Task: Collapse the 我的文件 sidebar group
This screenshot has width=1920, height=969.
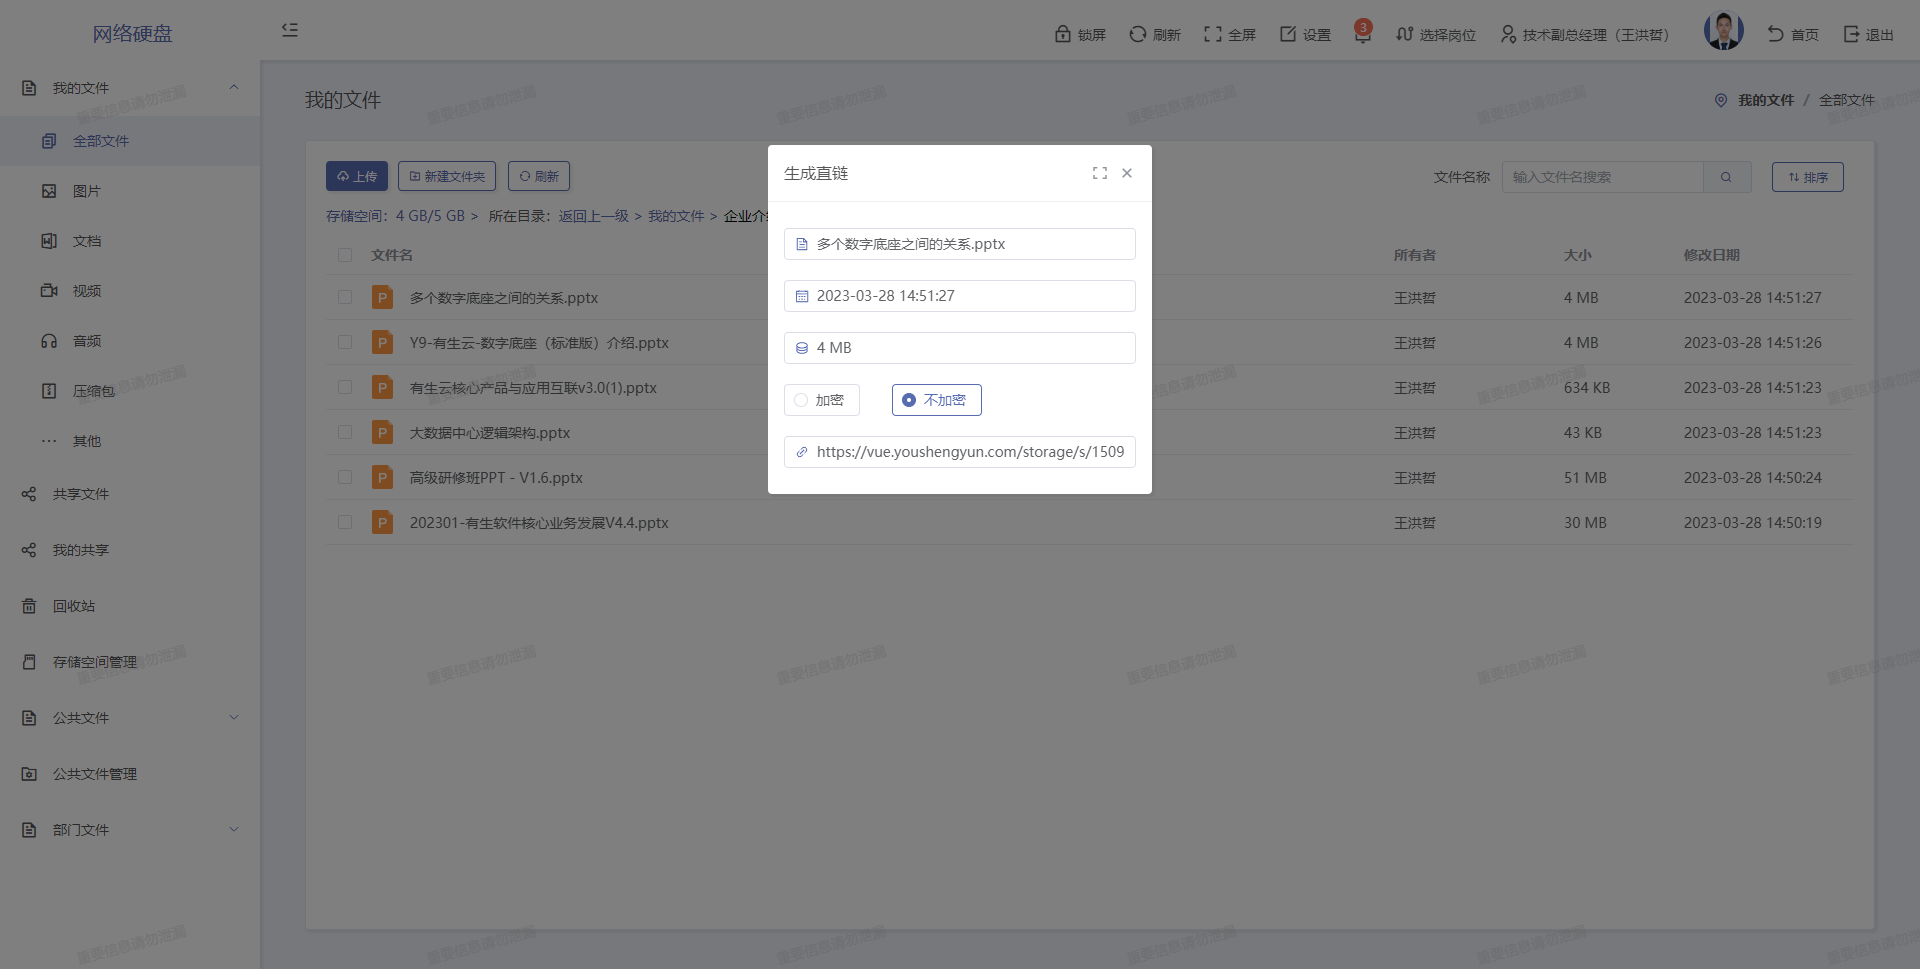Action: click(234, 88)
